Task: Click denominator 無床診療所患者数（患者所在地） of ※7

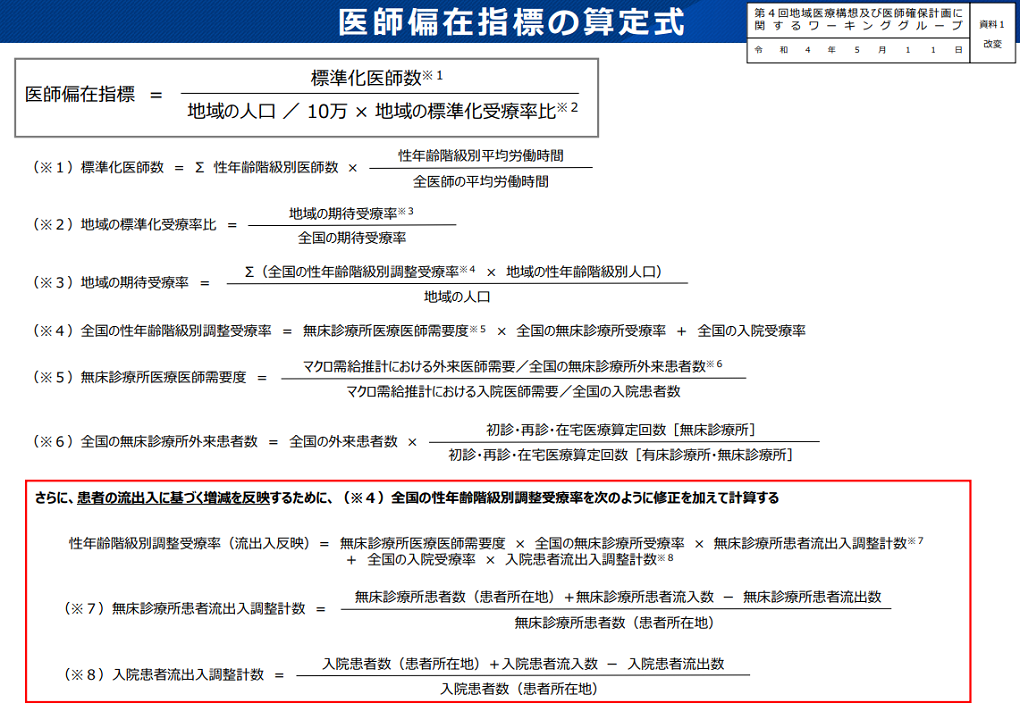Action: [615, 623]
